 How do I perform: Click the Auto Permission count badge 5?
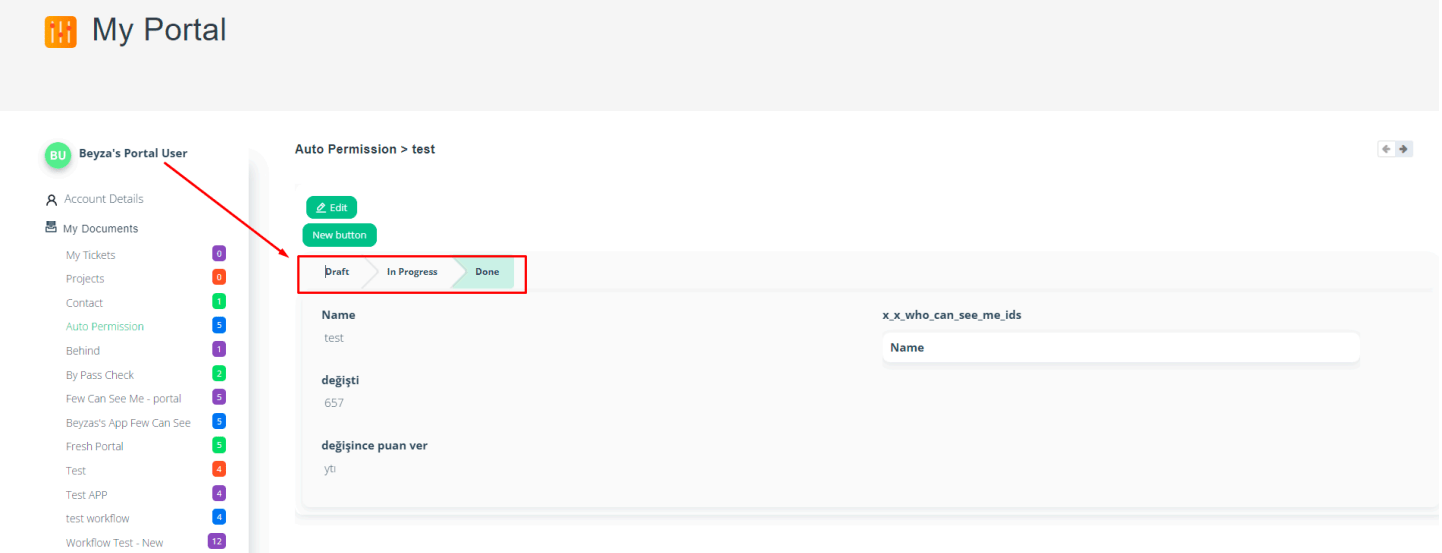[219, 325]
